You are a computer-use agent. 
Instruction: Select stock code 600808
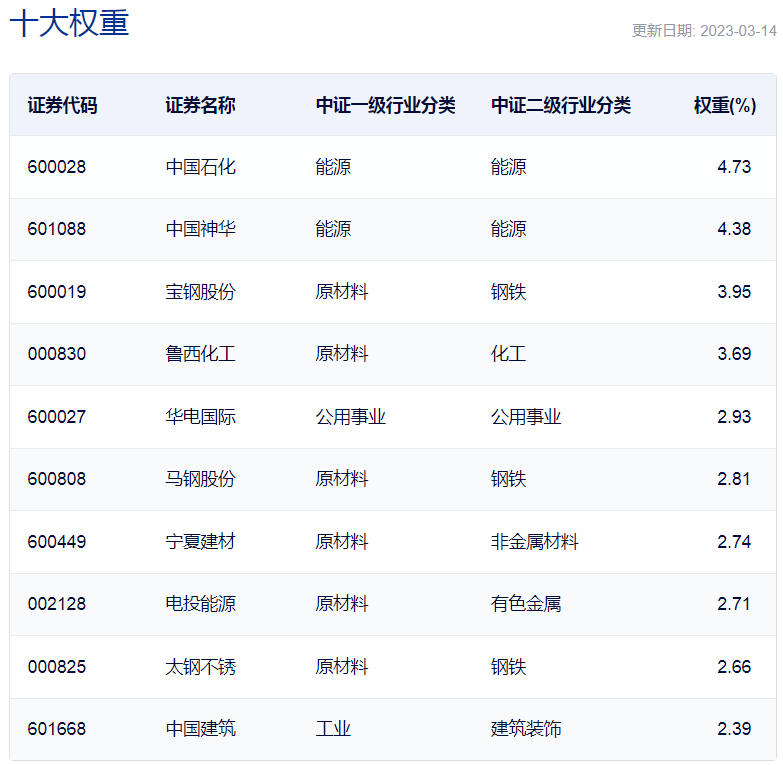(x=57, y=479)
